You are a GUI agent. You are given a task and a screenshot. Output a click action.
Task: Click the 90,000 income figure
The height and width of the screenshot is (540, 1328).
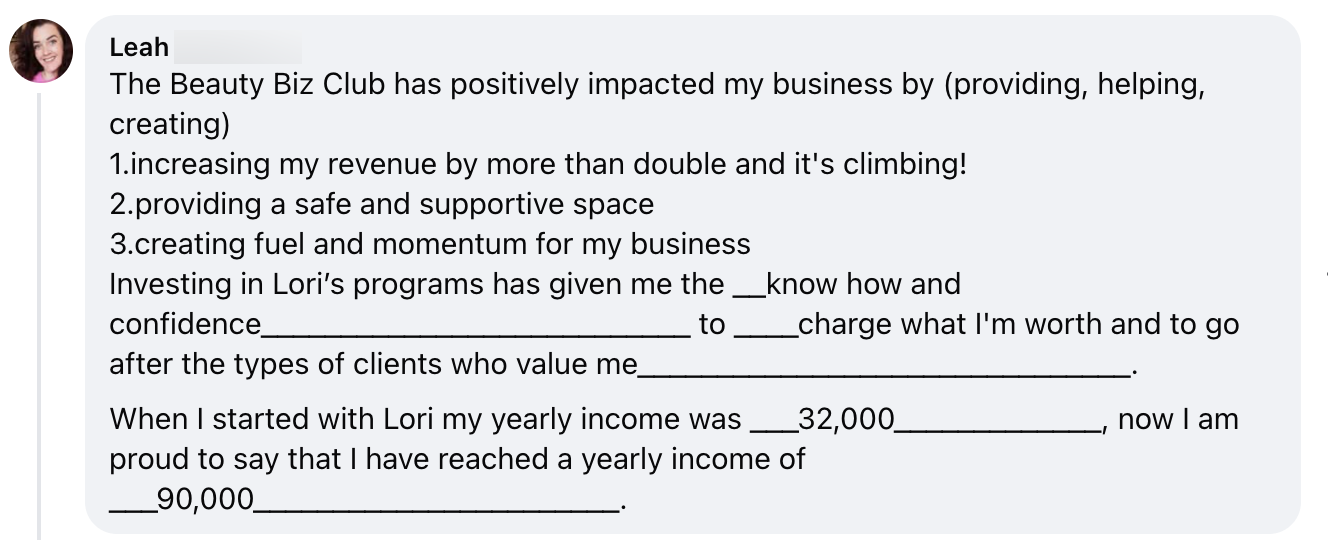tap(205, 499)
